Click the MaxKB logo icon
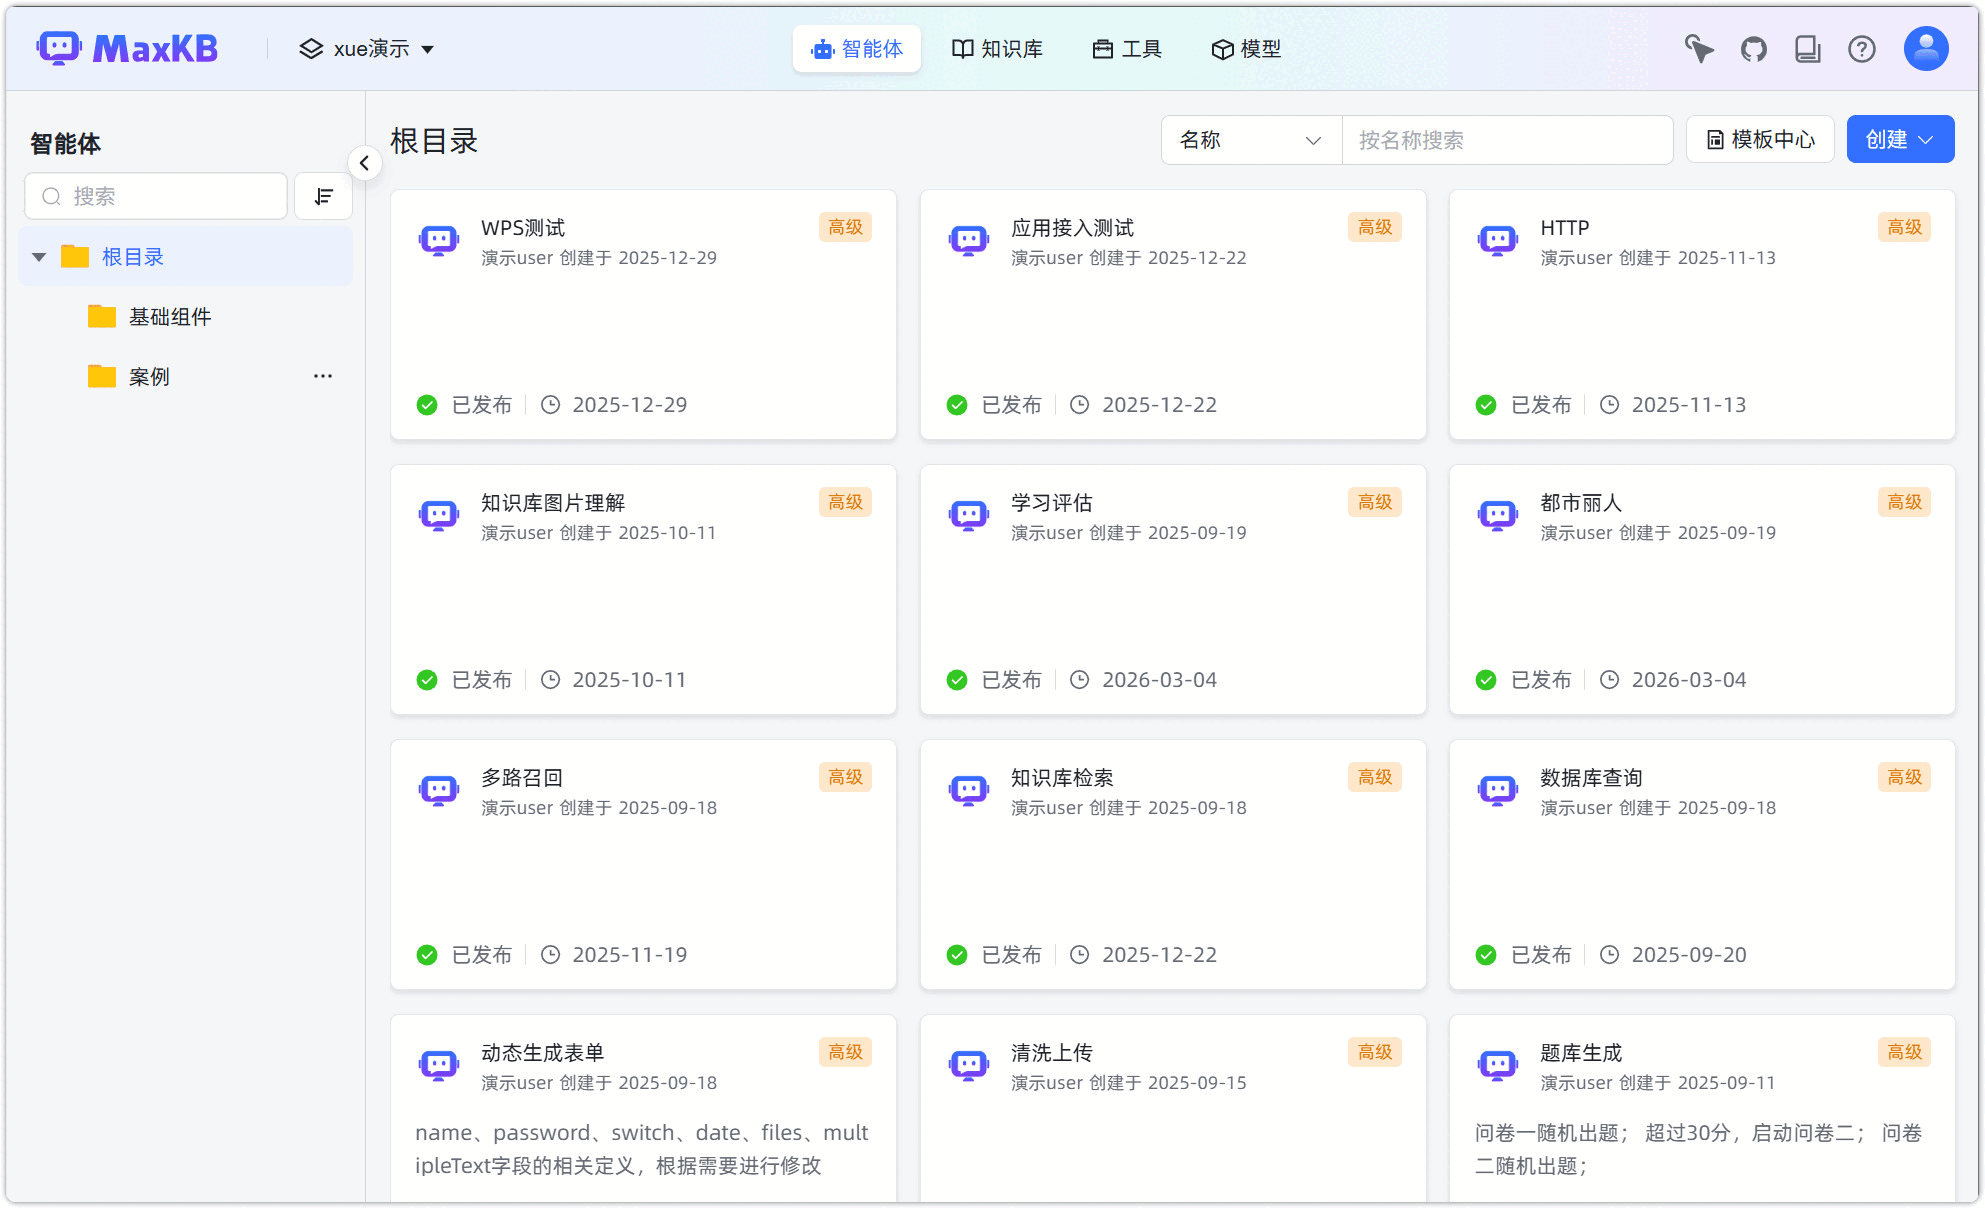Screen dimensions: 1985x1208 (58, 48)
